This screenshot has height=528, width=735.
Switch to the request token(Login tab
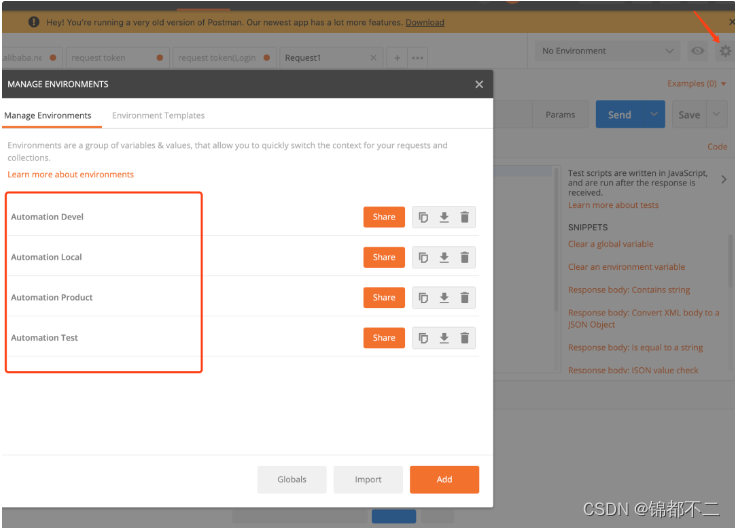[x=224, y=58]
